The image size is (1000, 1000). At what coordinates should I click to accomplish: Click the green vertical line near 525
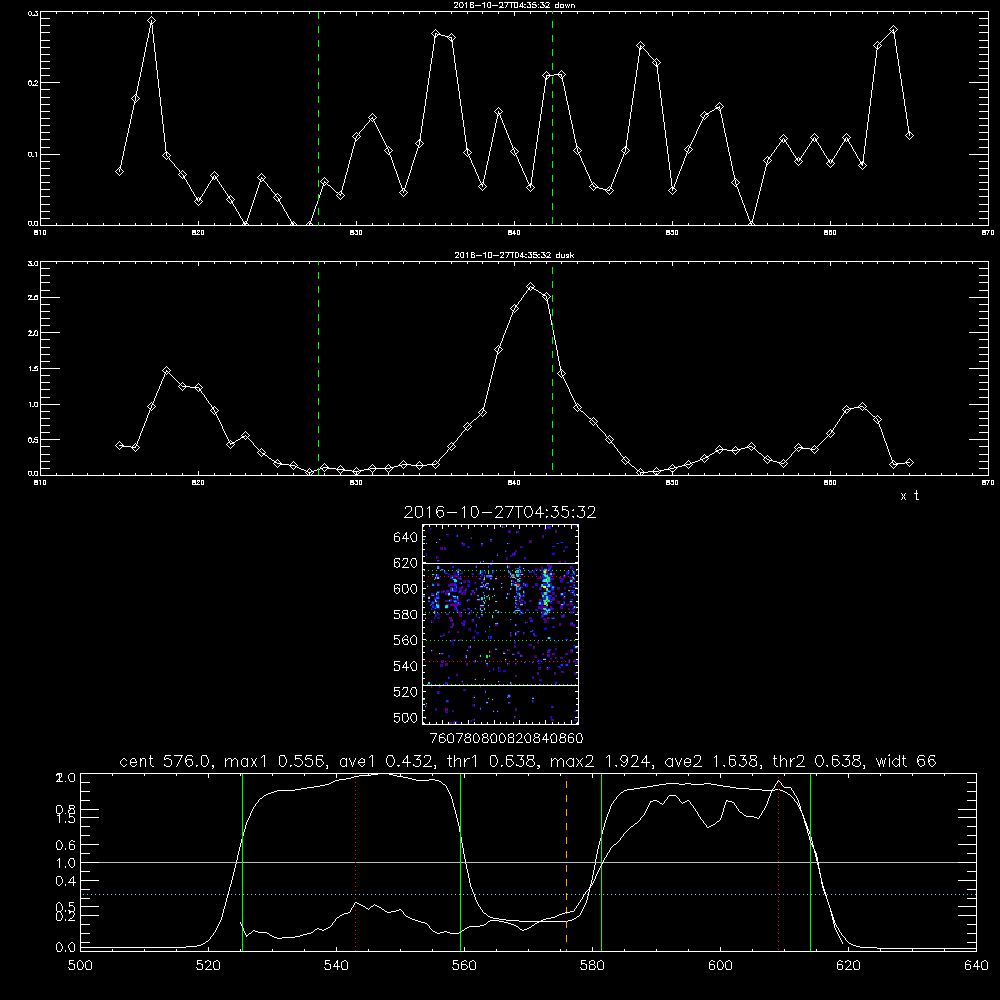pos(242,862)
